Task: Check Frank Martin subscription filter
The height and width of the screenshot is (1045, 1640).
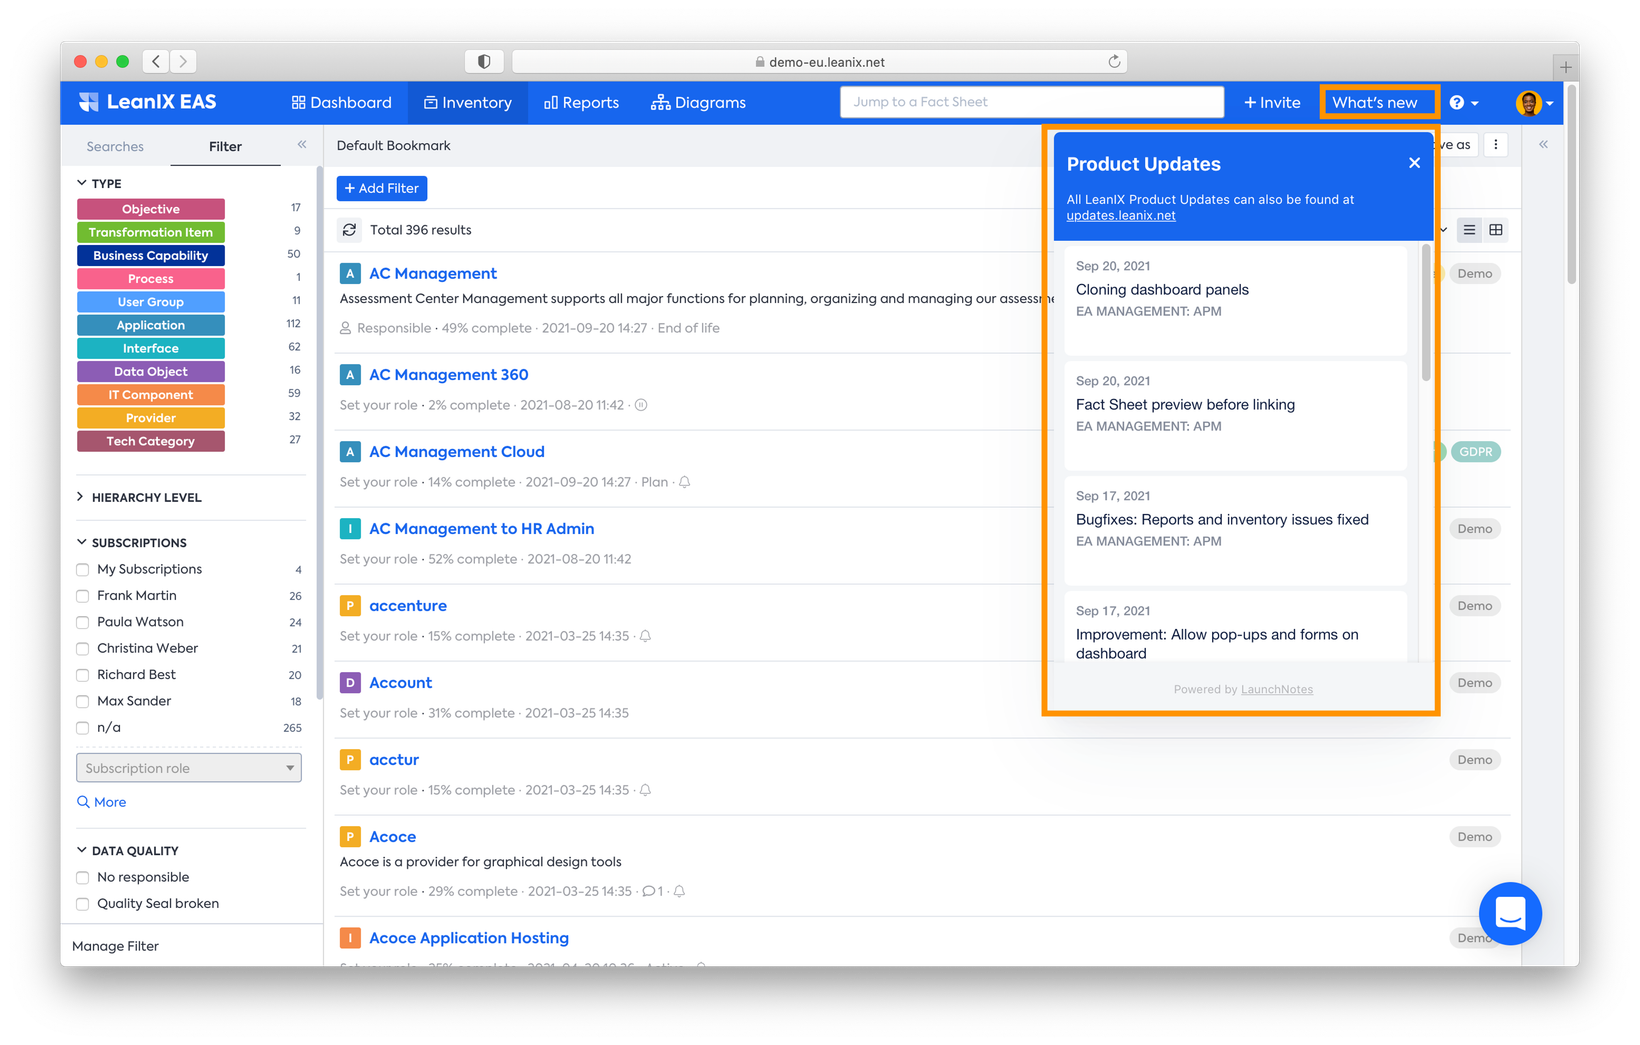Action: coord(83,596)
